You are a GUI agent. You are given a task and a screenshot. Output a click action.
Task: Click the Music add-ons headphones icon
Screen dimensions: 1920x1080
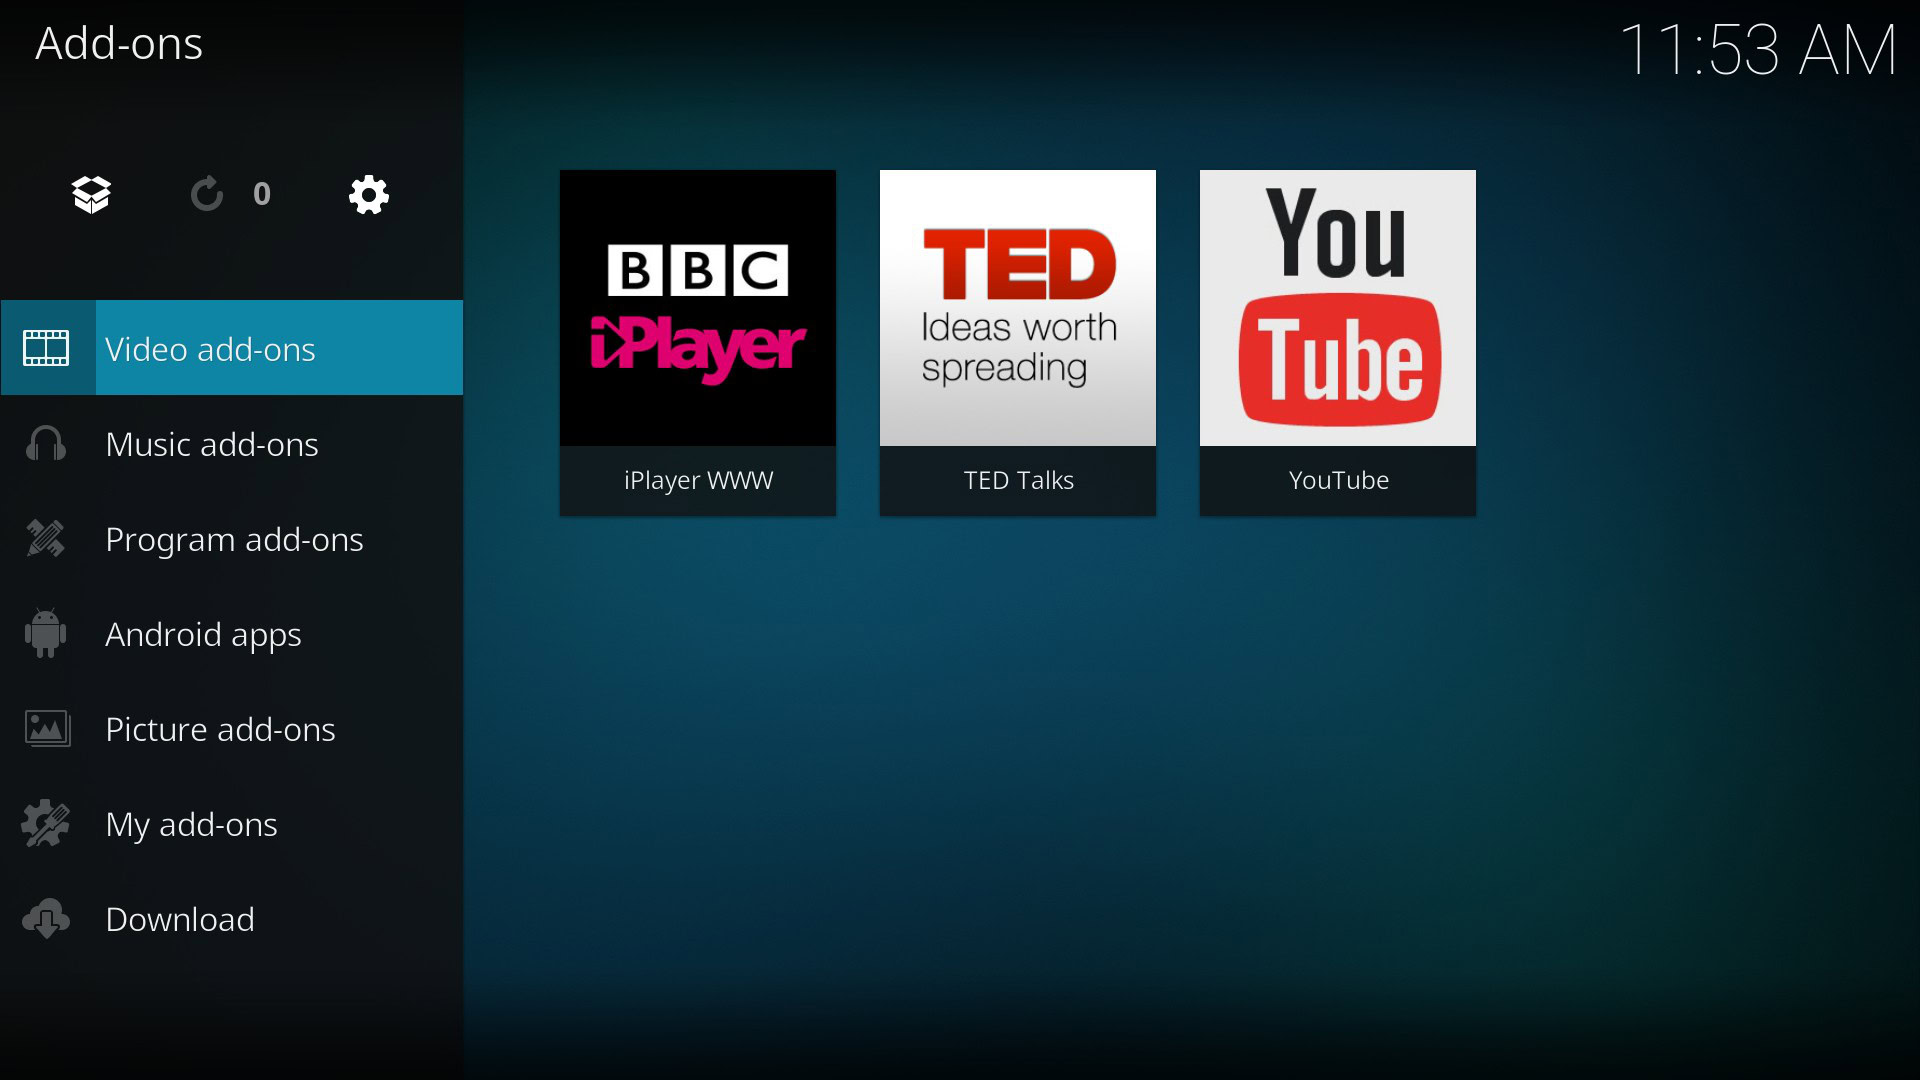[45, 442]
